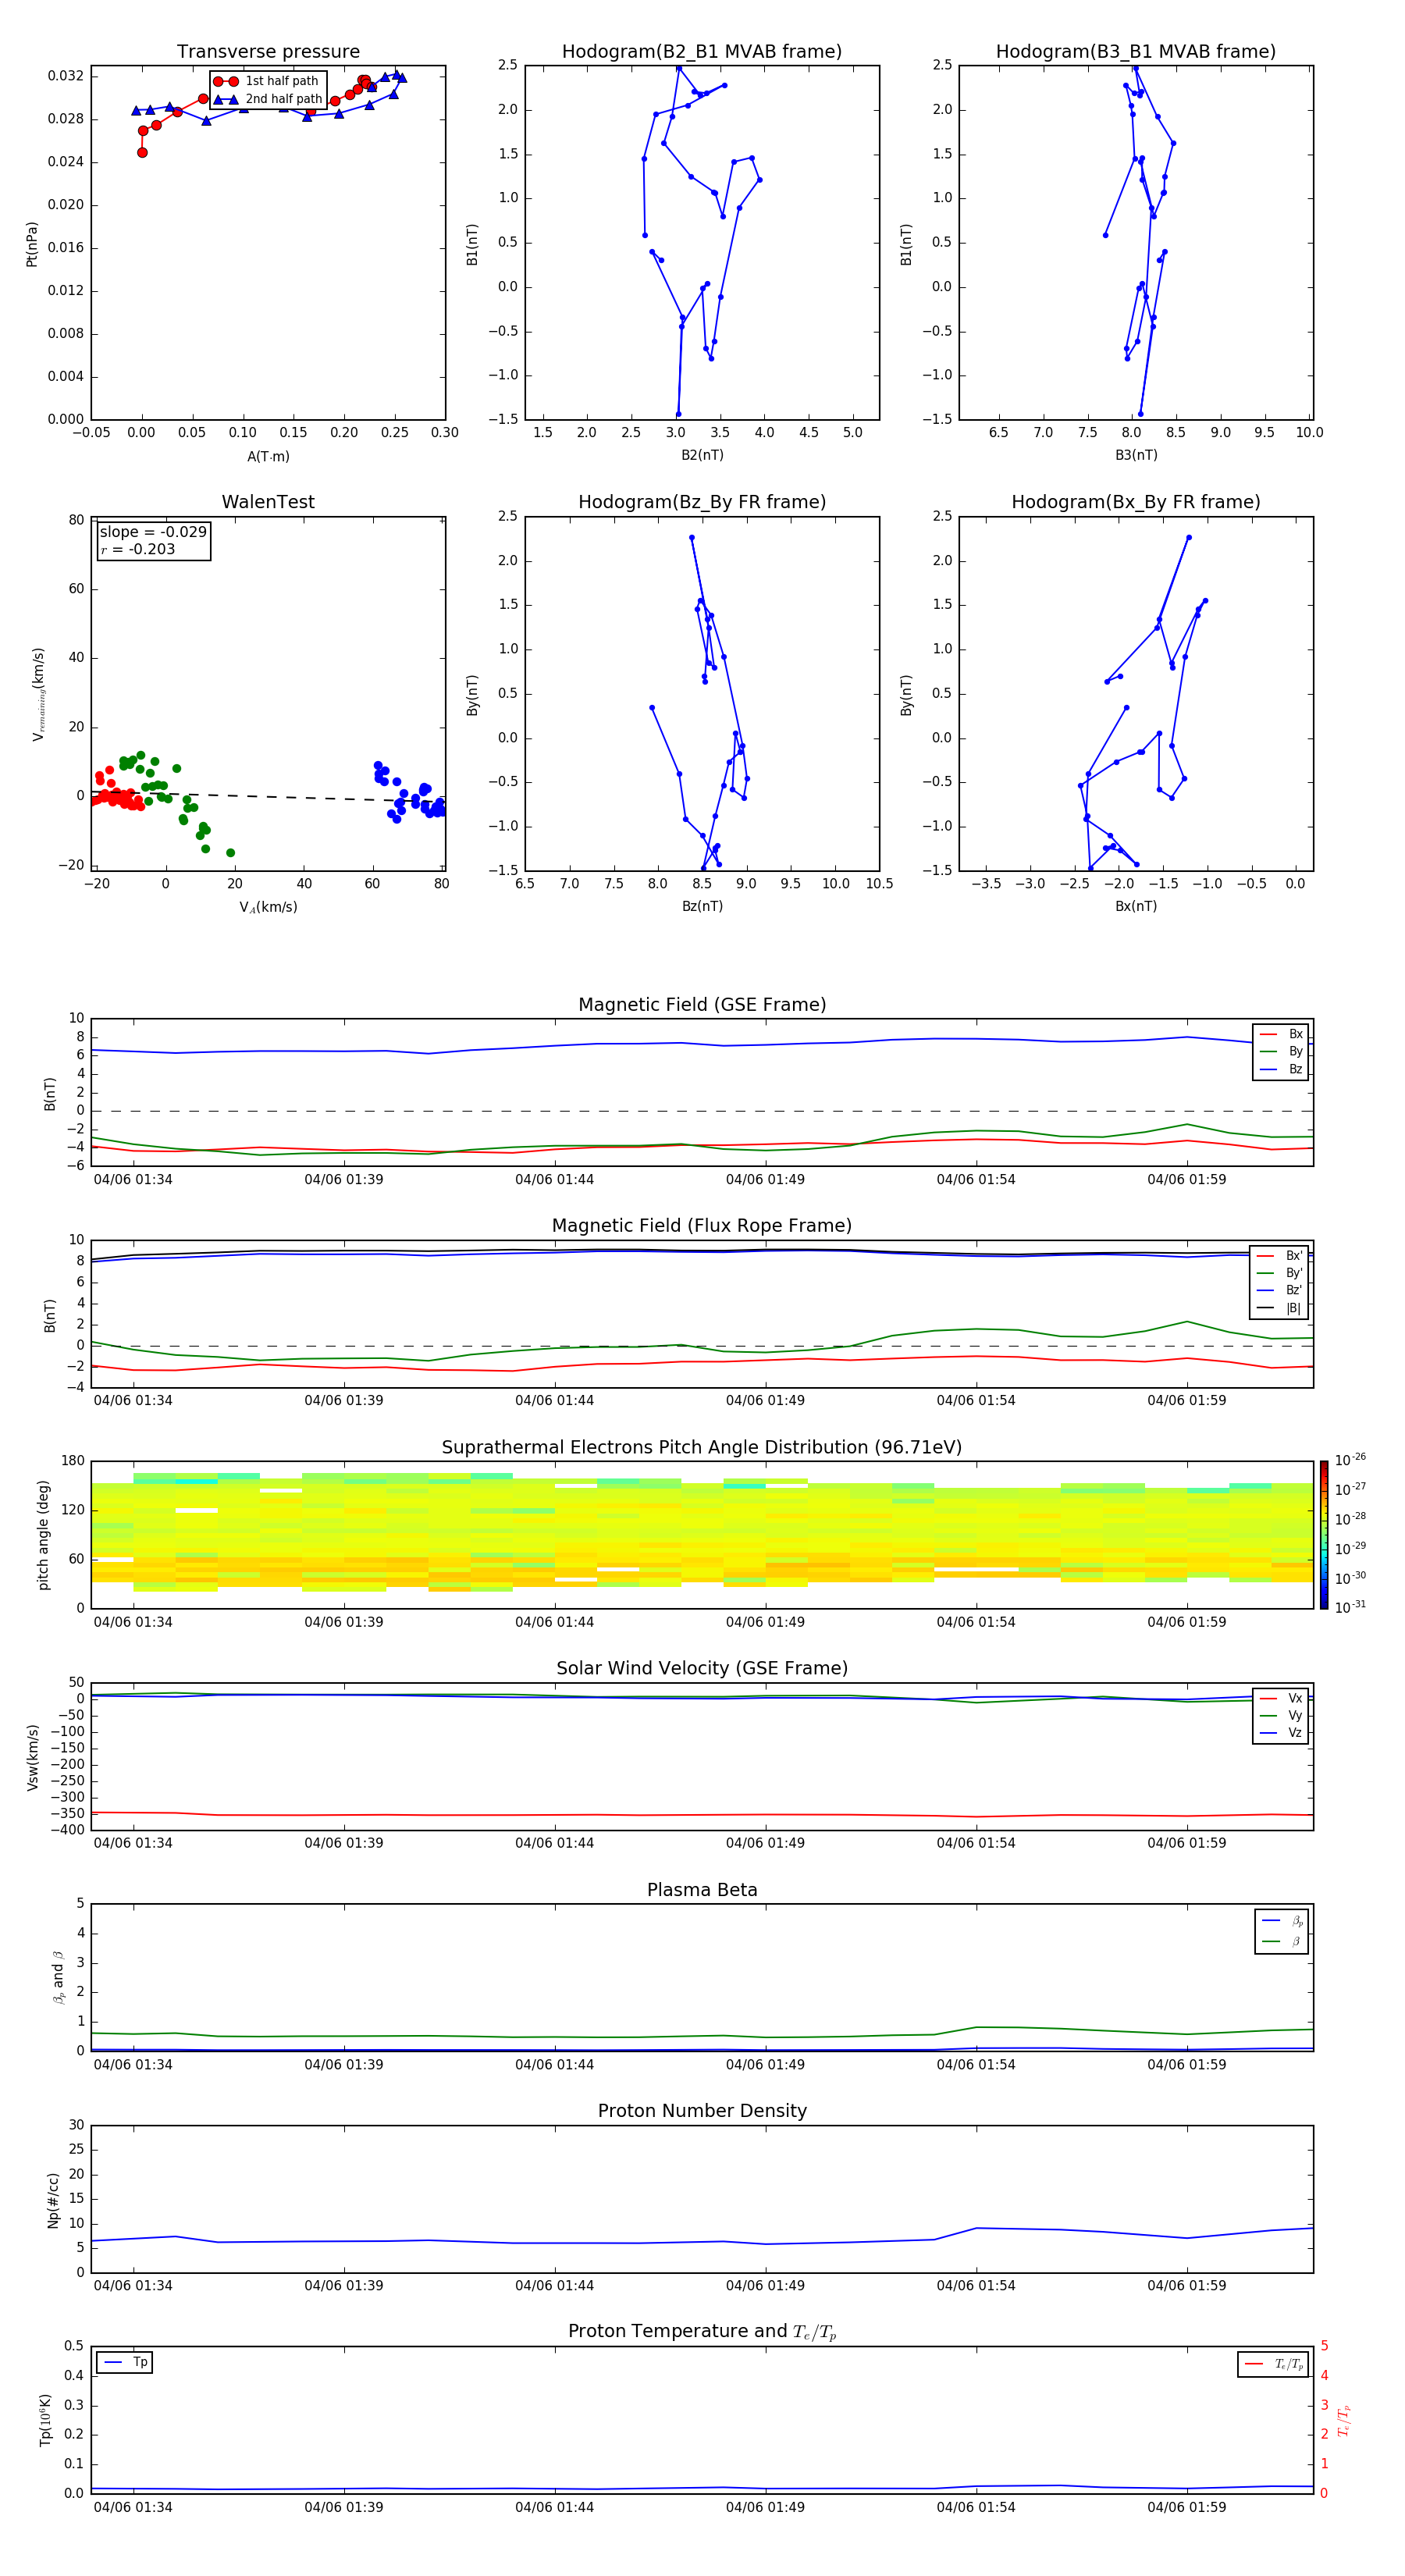
Task: Click the 'Vy' entry in velocity legend
Action: point(1281,1715)
